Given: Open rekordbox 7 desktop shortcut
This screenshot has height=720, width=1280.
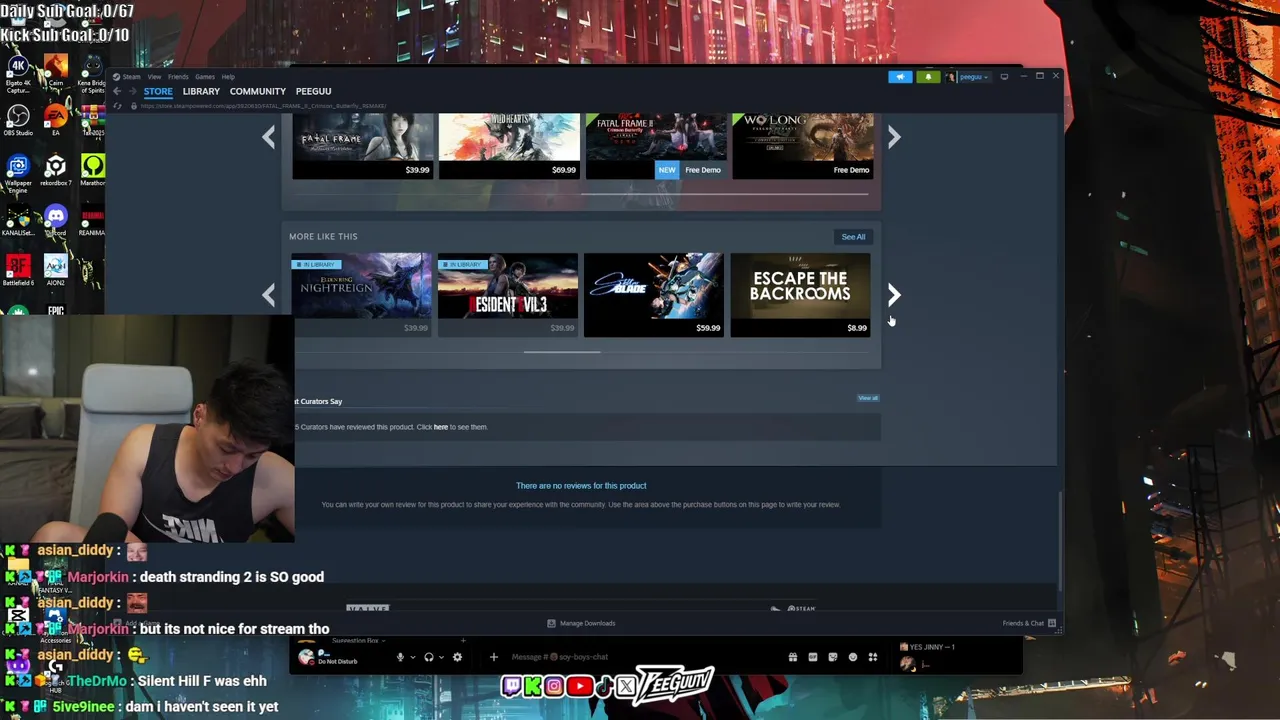Looking at the screenshot, I should point(56,170).
